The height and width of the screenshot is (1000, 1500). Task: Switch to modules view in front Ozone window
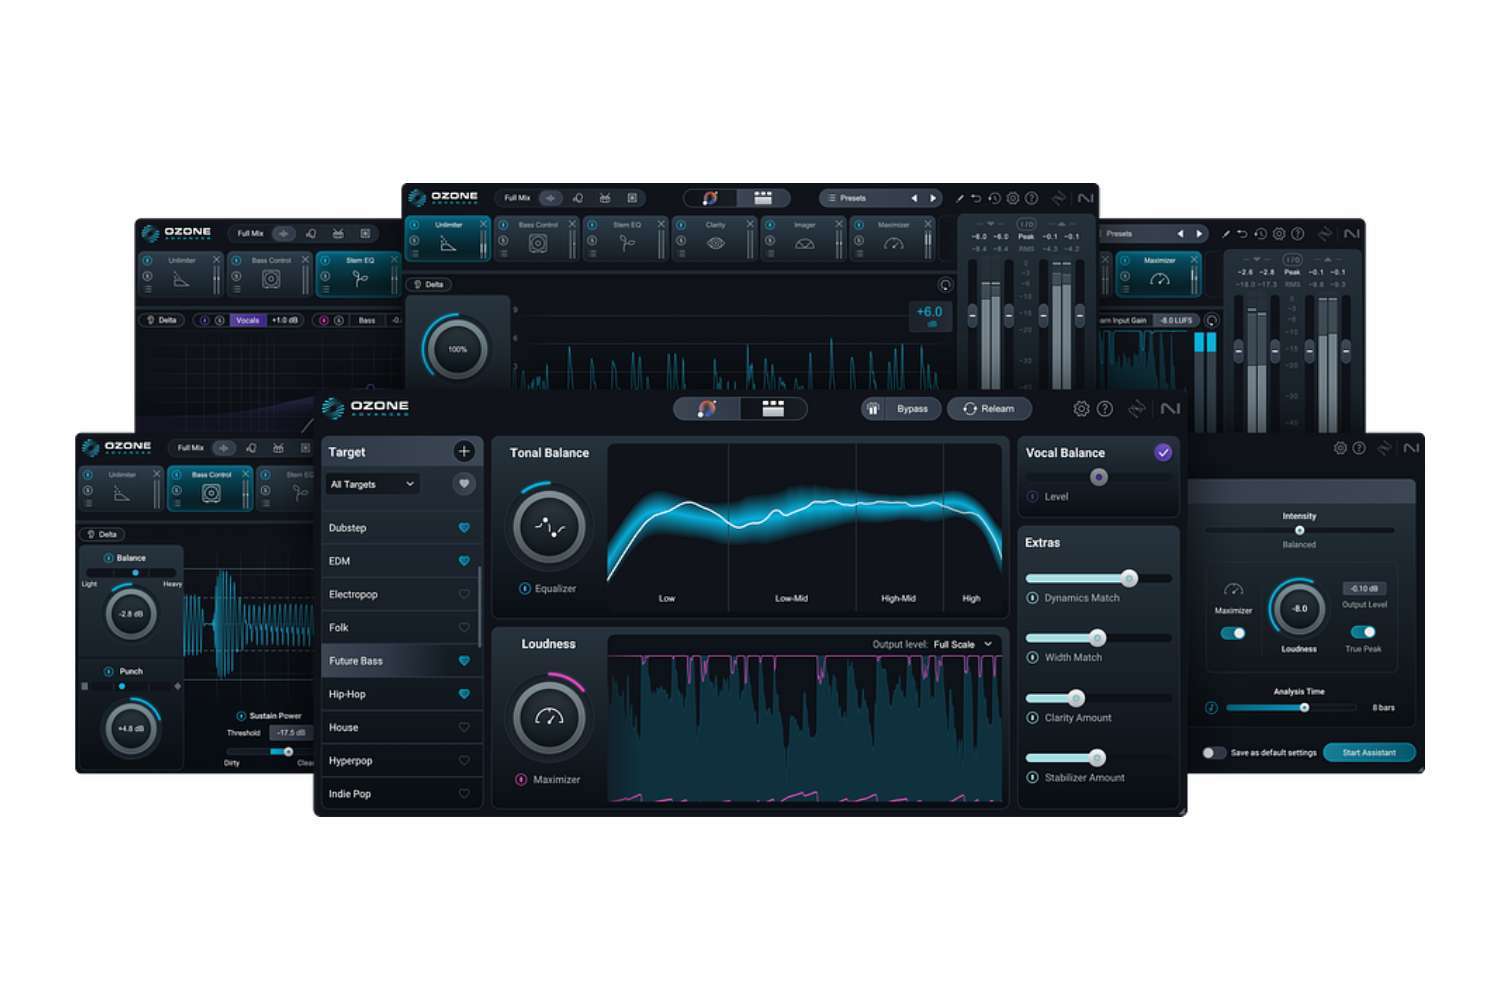coord(773,408)
